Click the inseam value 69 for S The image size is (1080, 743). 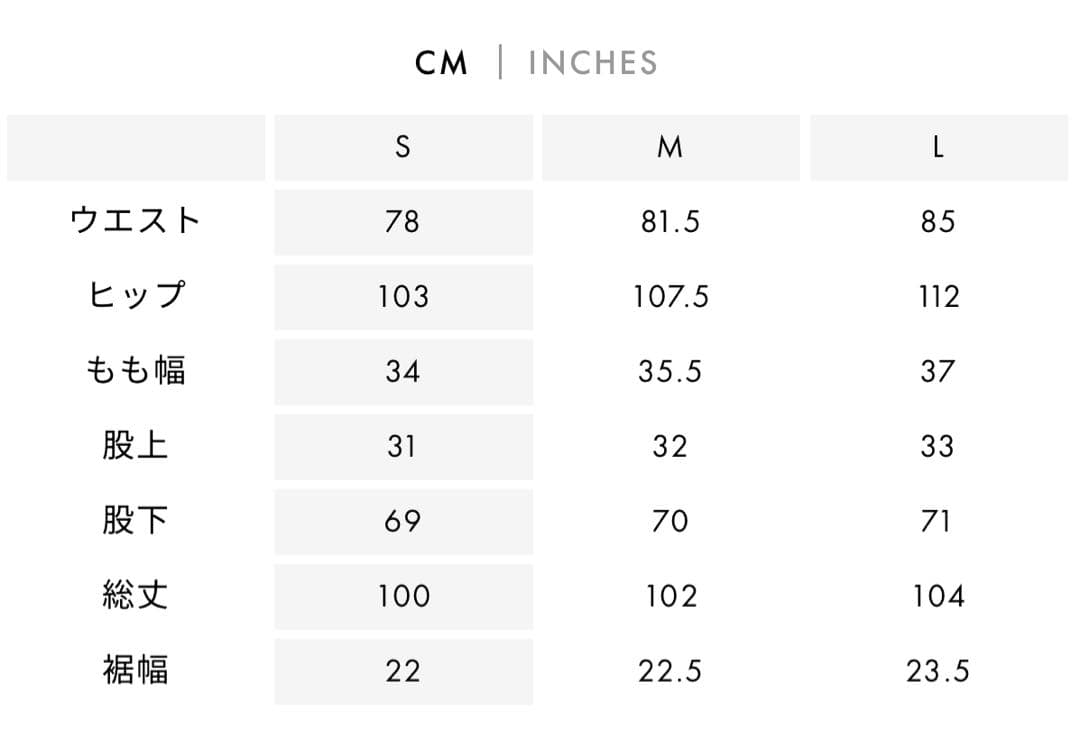coord(403,521)
